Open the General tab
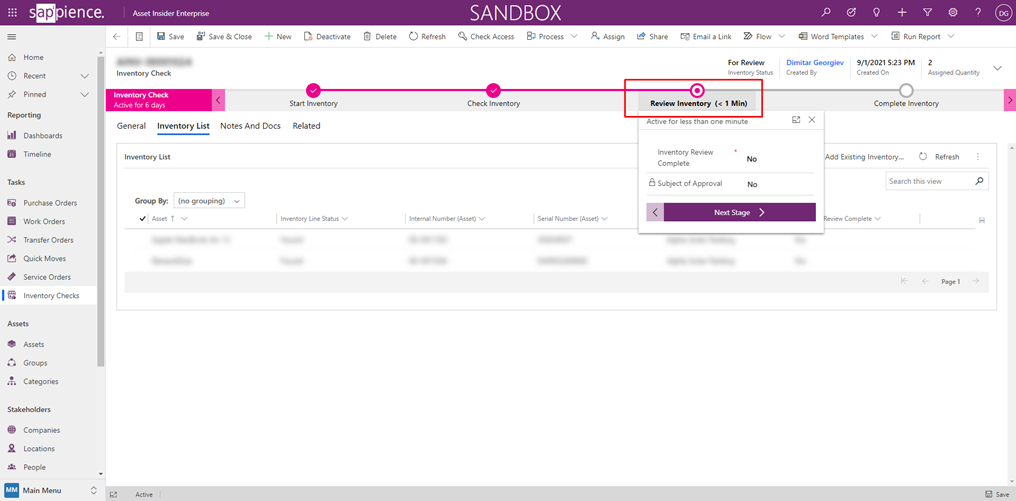The width and height of the screenshot is (1016, 501). point(131,126)
